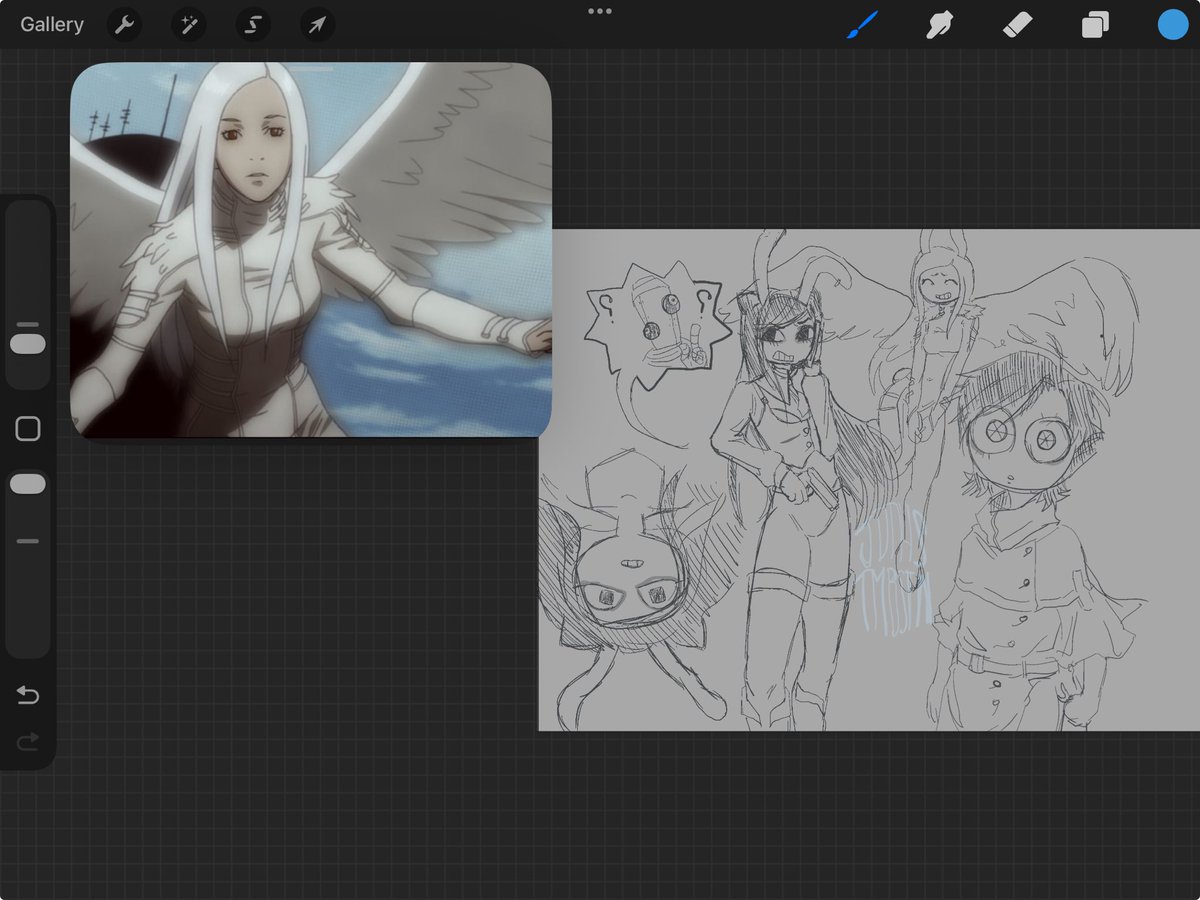Activate the Selection tool
Image resolution: width=1200 pixels, height=900 pixels.
[253, 25]
